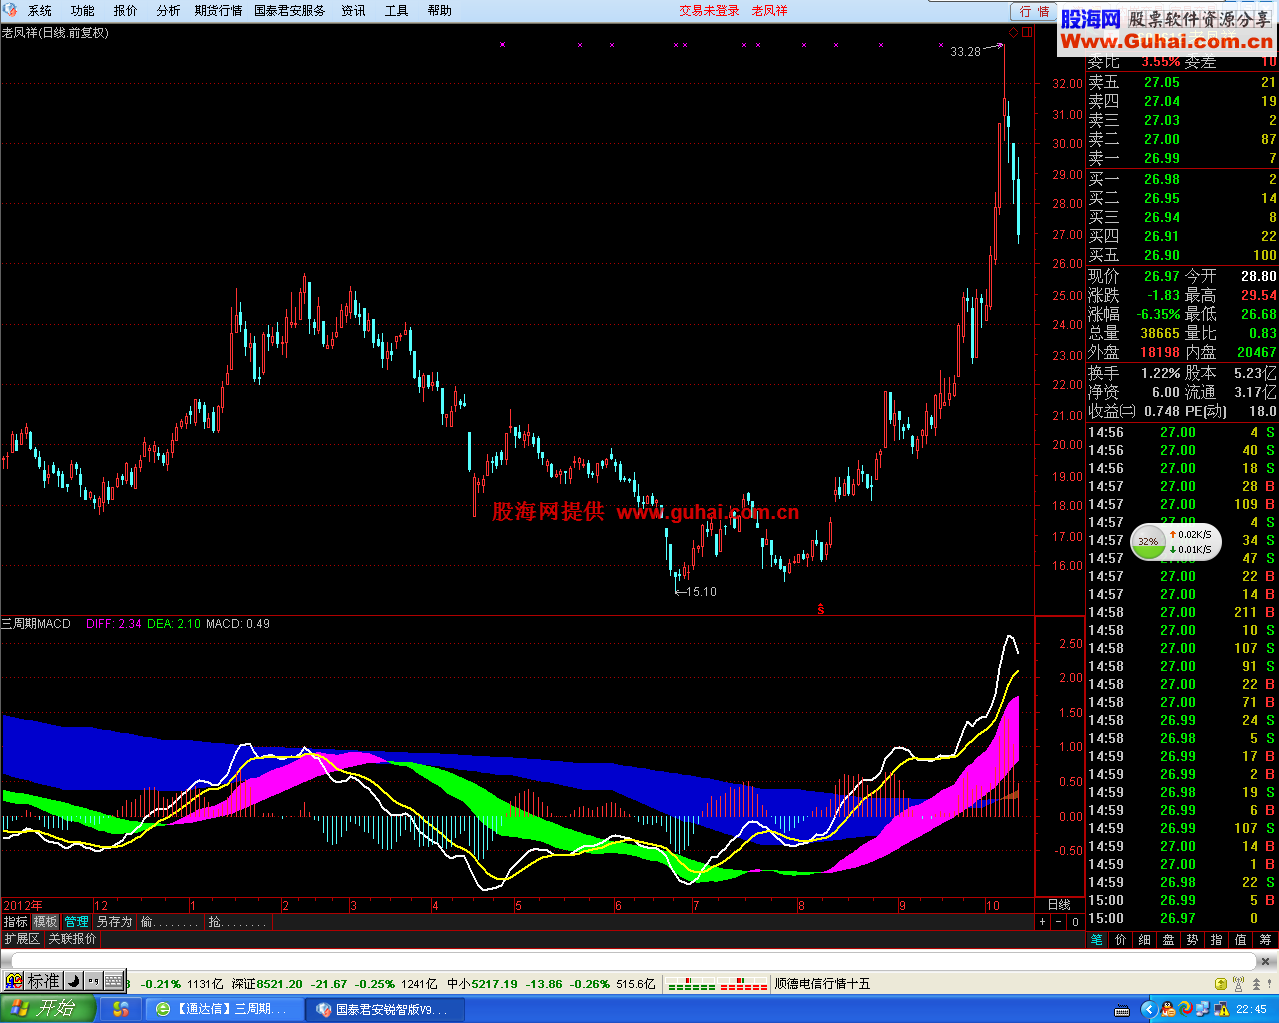The height and width of the screenshot is (1023, 1279).
Task: Click the IME logo icon
Action: [13, 981]
